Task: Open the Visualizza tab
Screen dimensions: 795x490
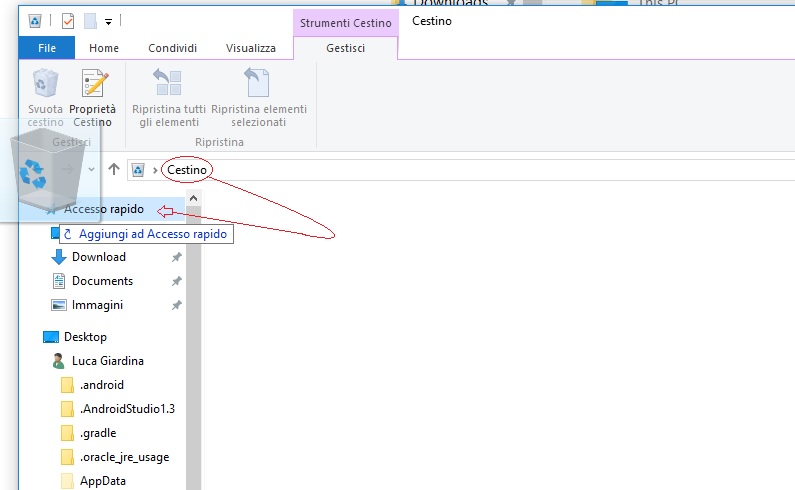Action: coord(250,48)
